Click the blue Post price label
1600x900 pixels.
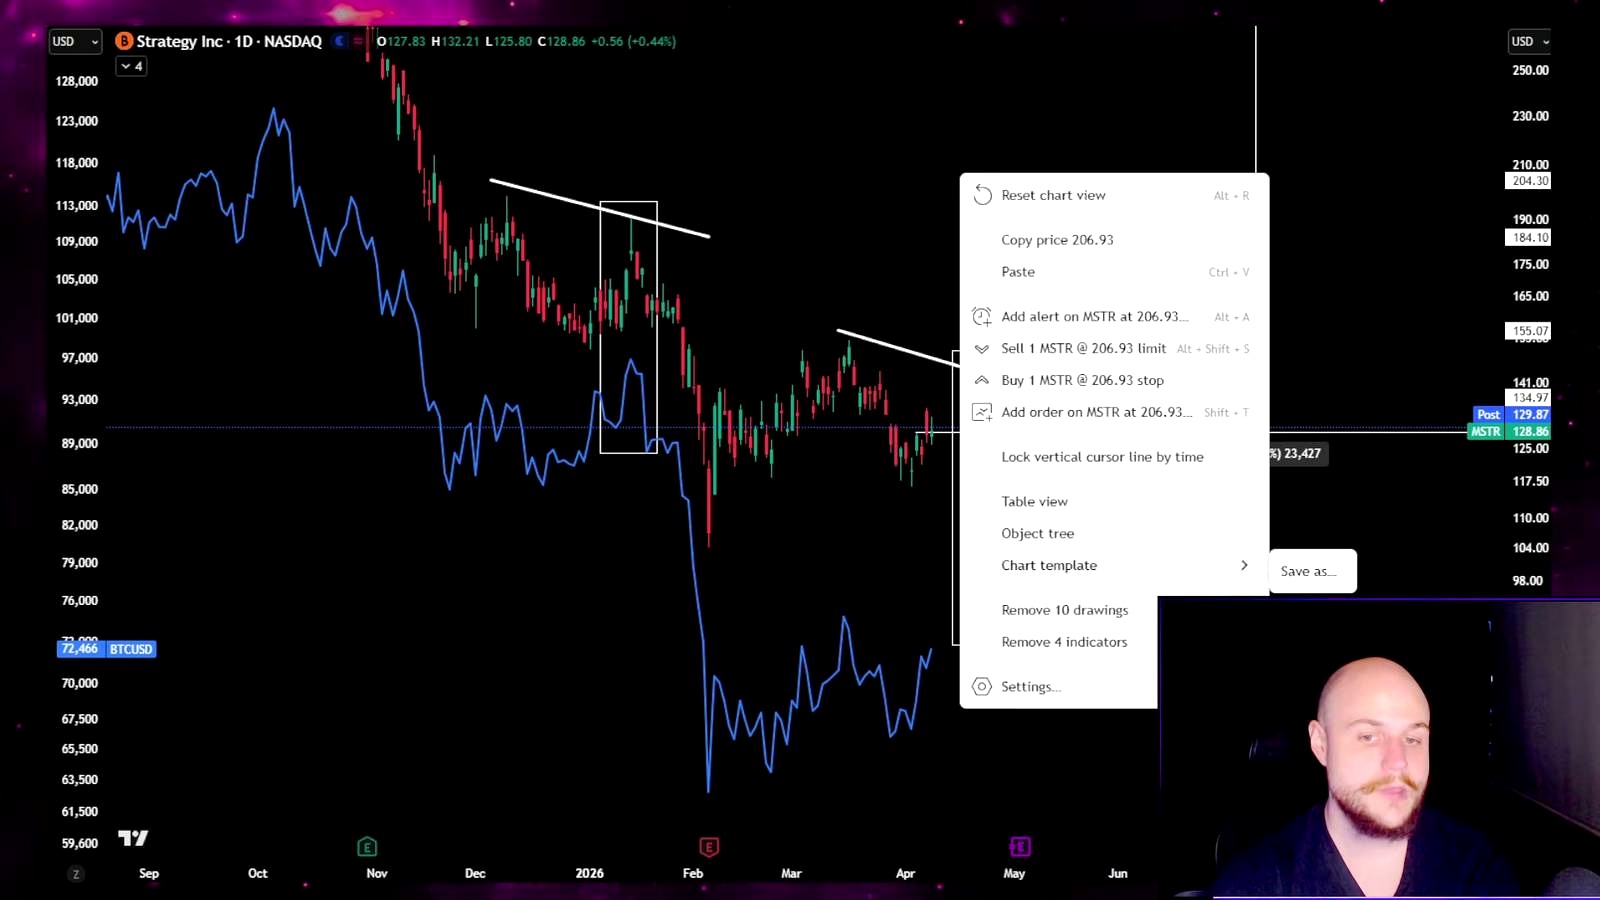pos(1489,415)
